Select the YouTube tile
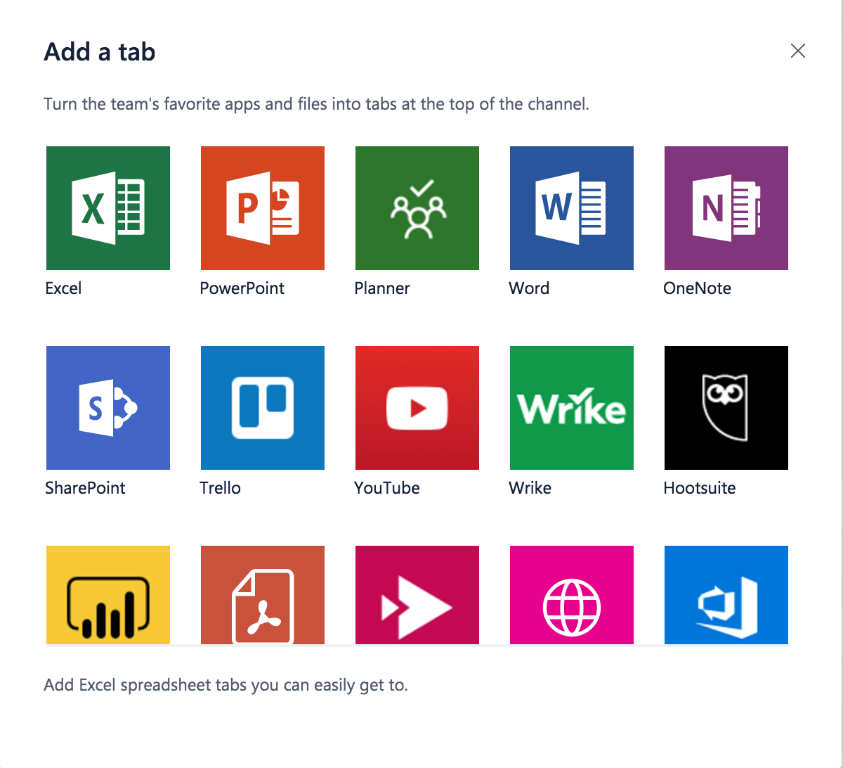Image resolution: width=843 pixels, height=768 pixels. [x=417, y=408]
